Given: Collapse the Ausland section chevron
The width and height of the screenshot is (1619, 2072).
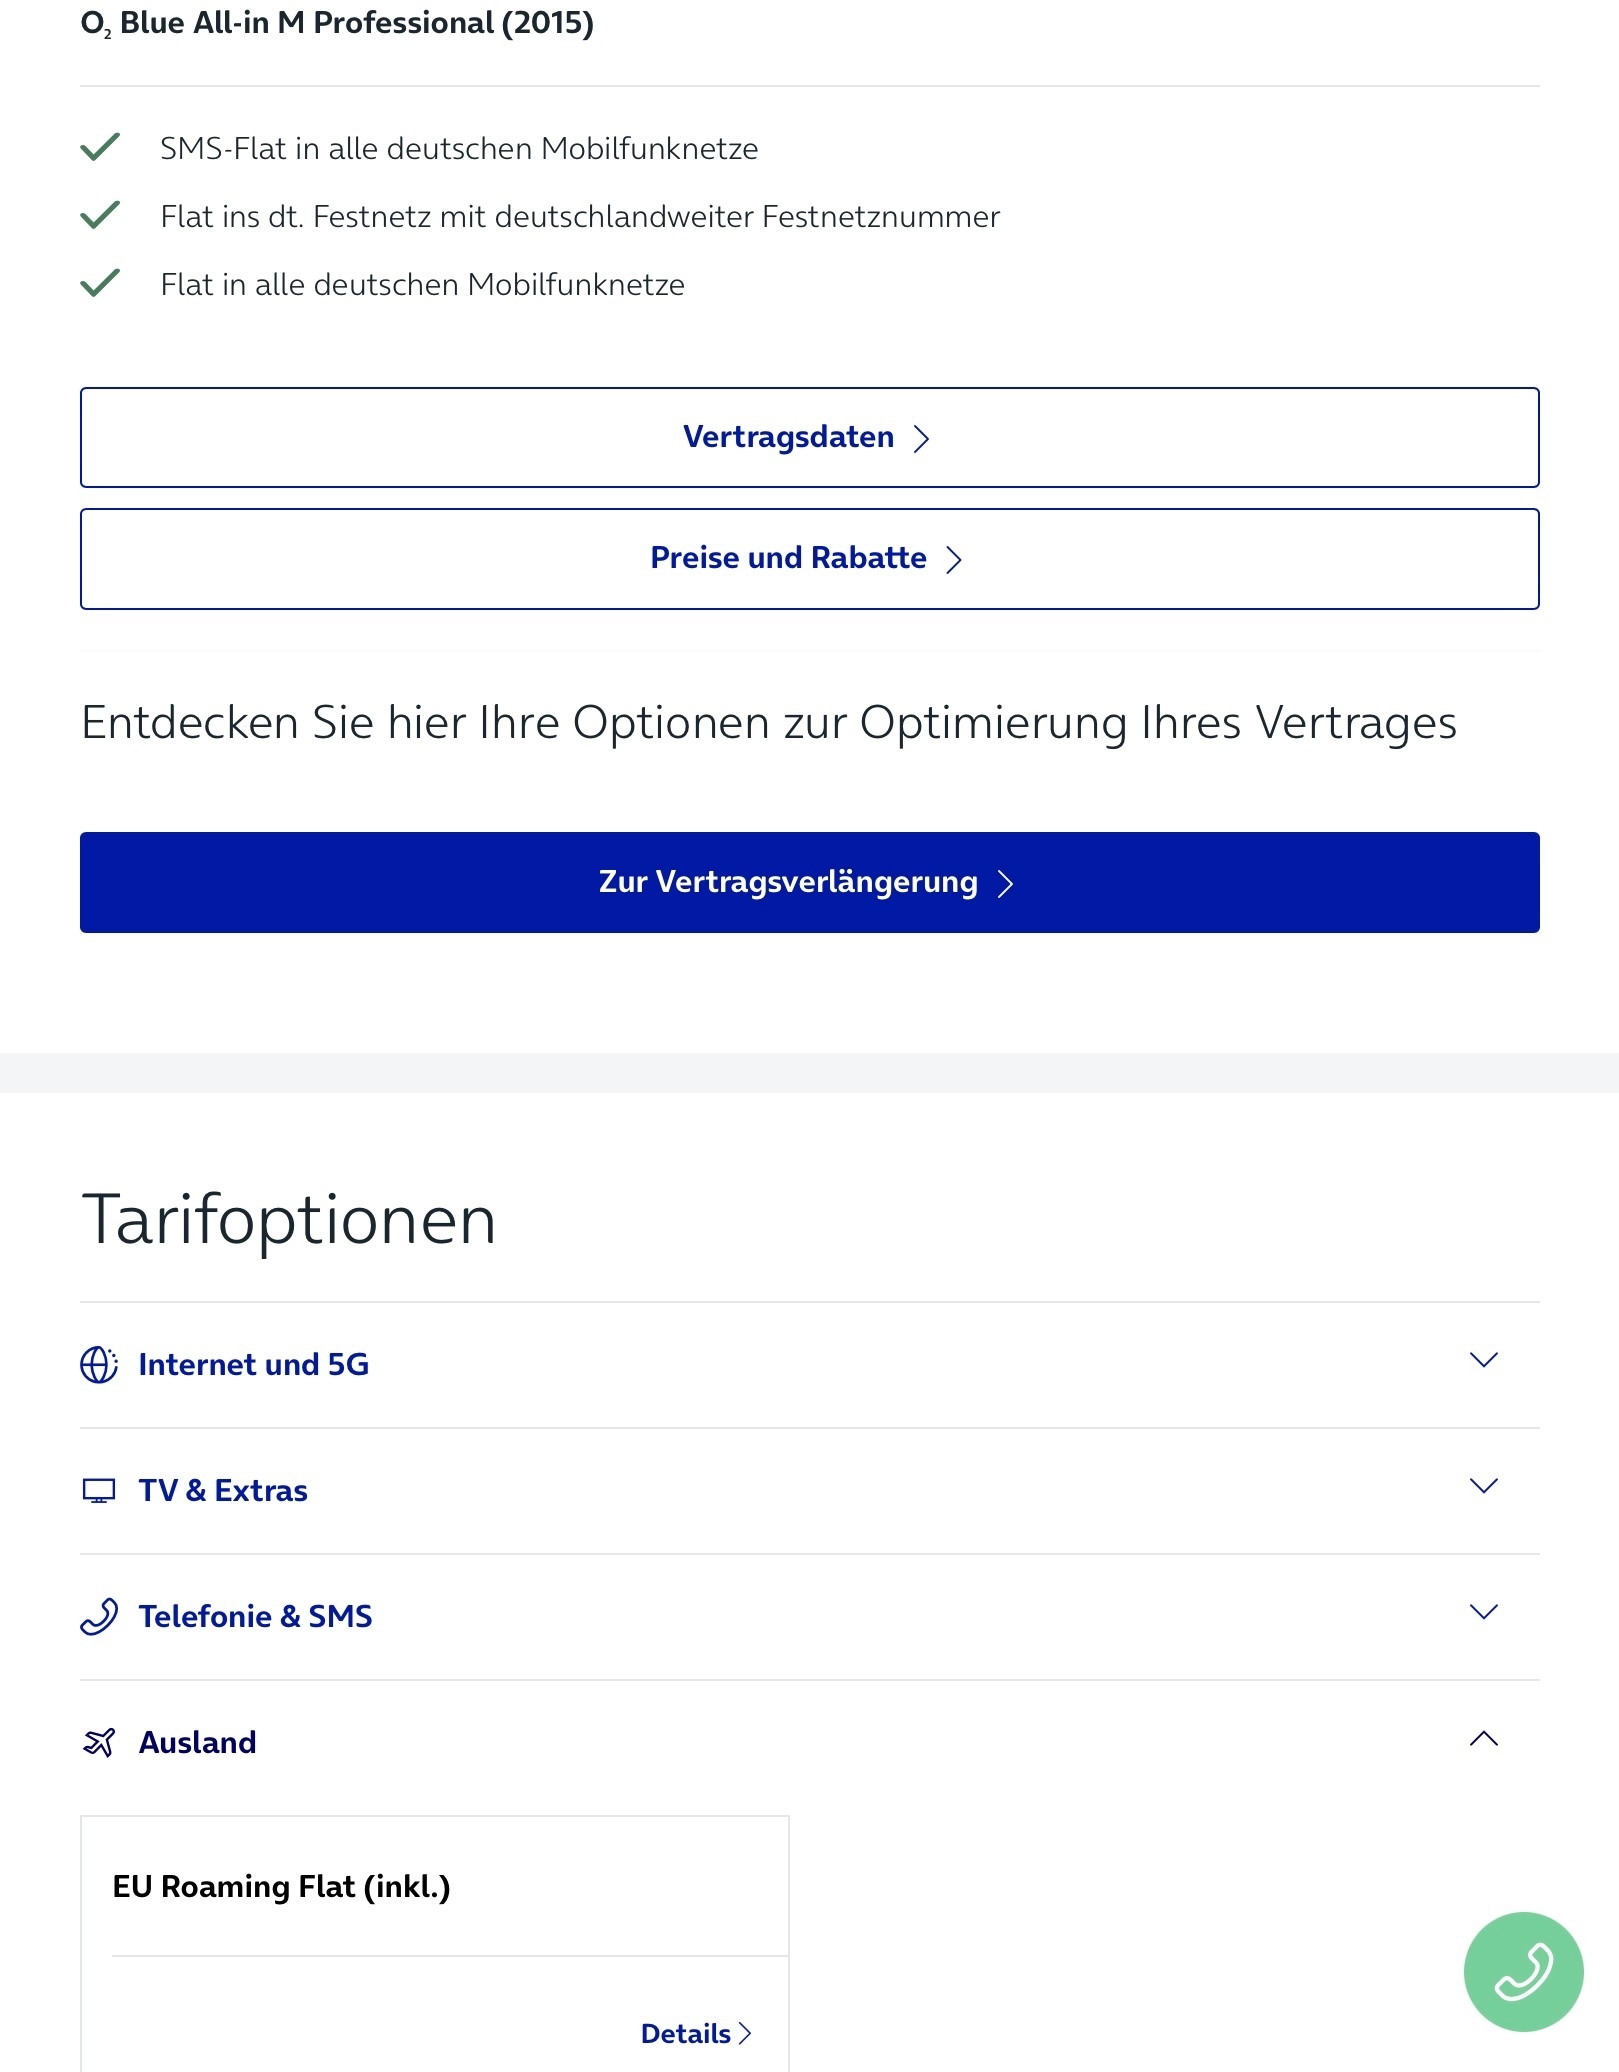Looking at the screenshot, I should pos(1483,1738).
